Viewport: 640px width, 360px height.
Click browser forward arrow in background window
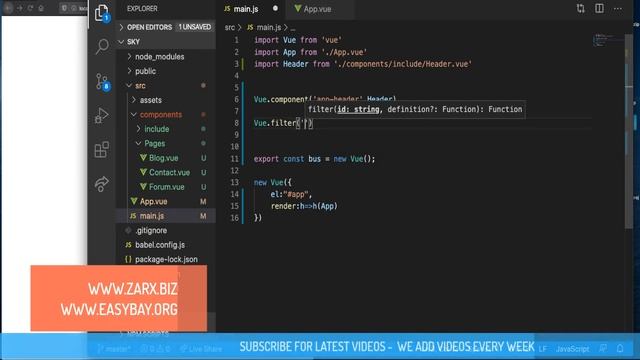pos(19,8)
